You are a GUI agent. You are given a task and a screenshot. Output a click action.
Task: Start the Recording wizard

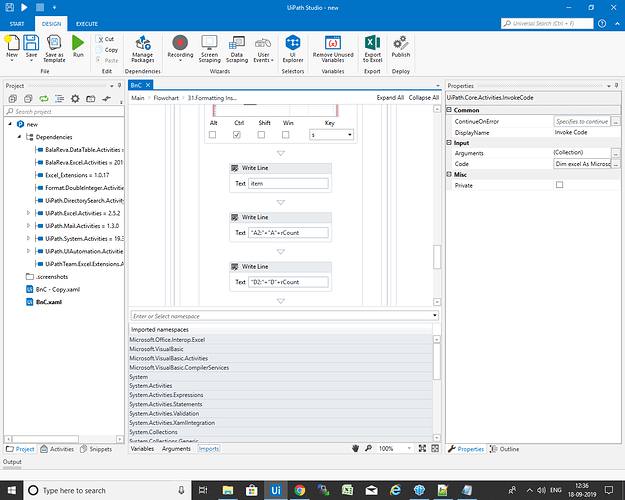tap(180, 48)
